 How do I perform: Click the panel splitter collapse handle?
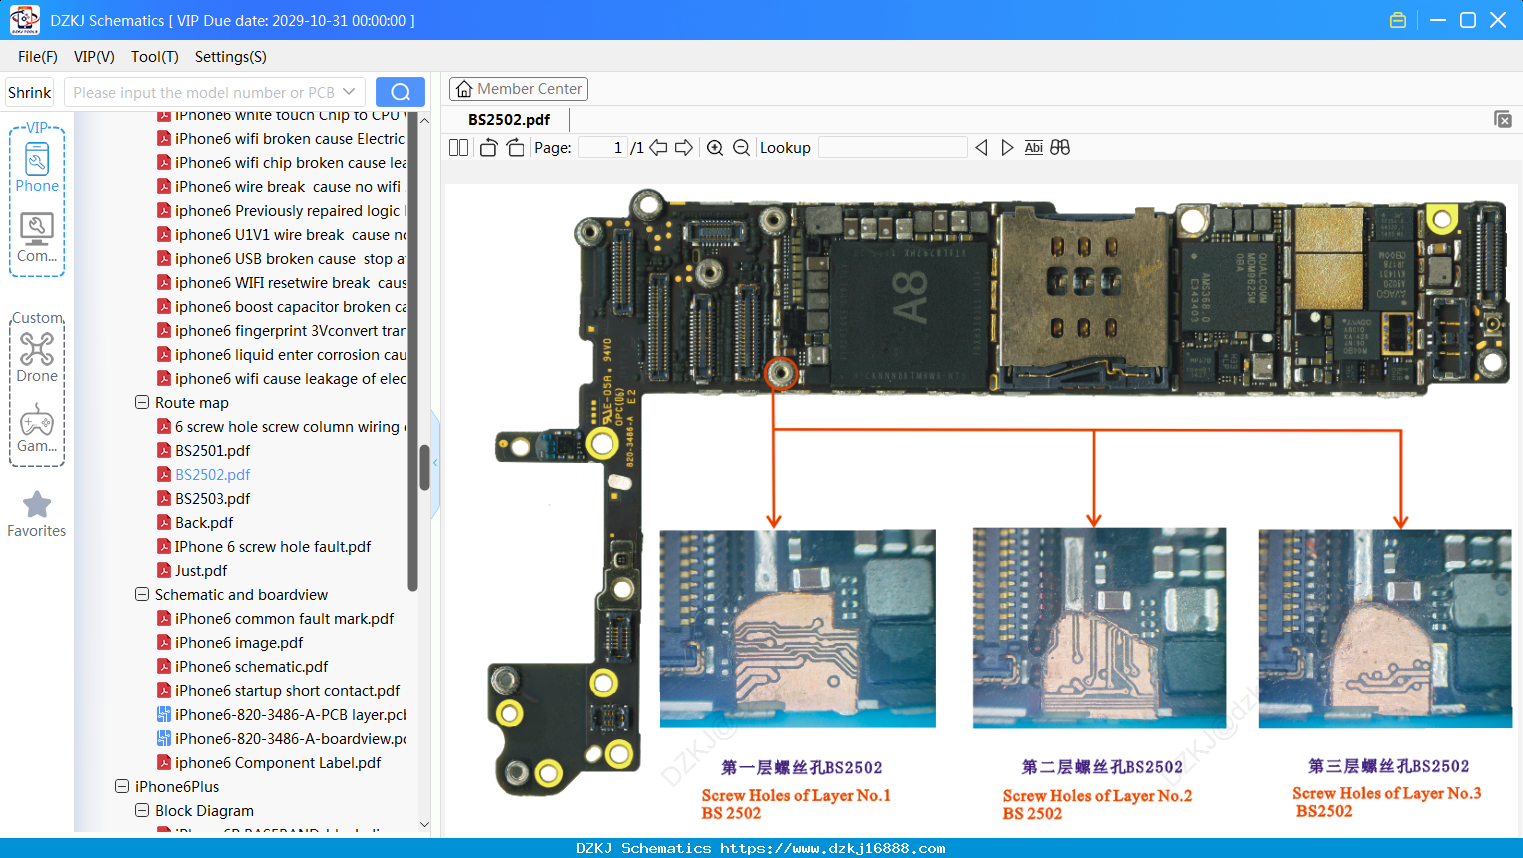click(435, 463)
